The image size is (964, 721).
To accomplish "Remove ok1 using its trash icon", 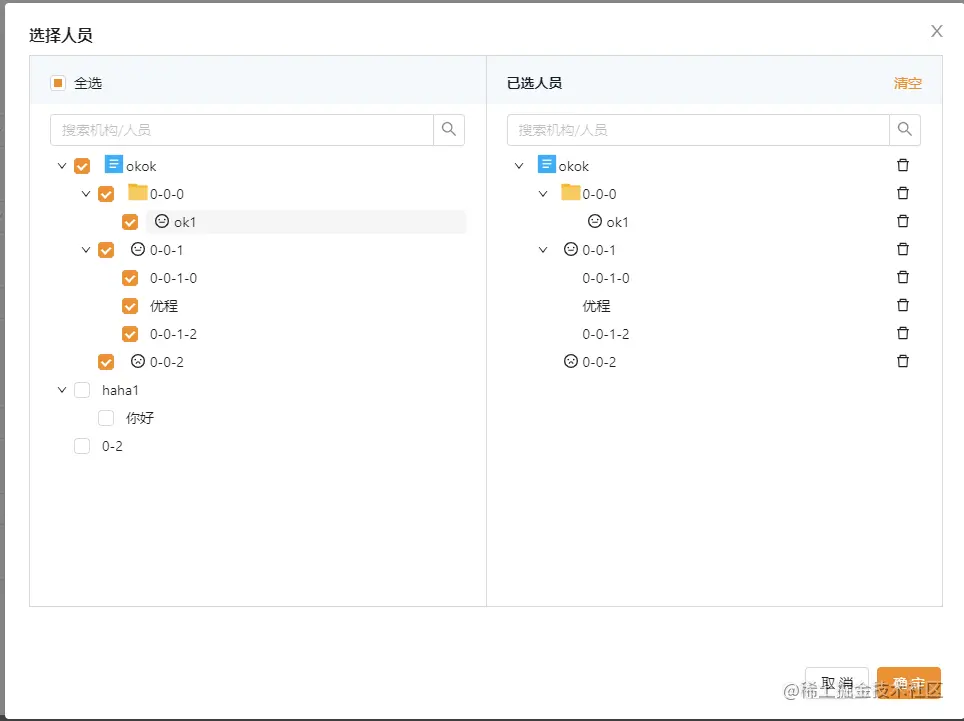I will [903, 221].
